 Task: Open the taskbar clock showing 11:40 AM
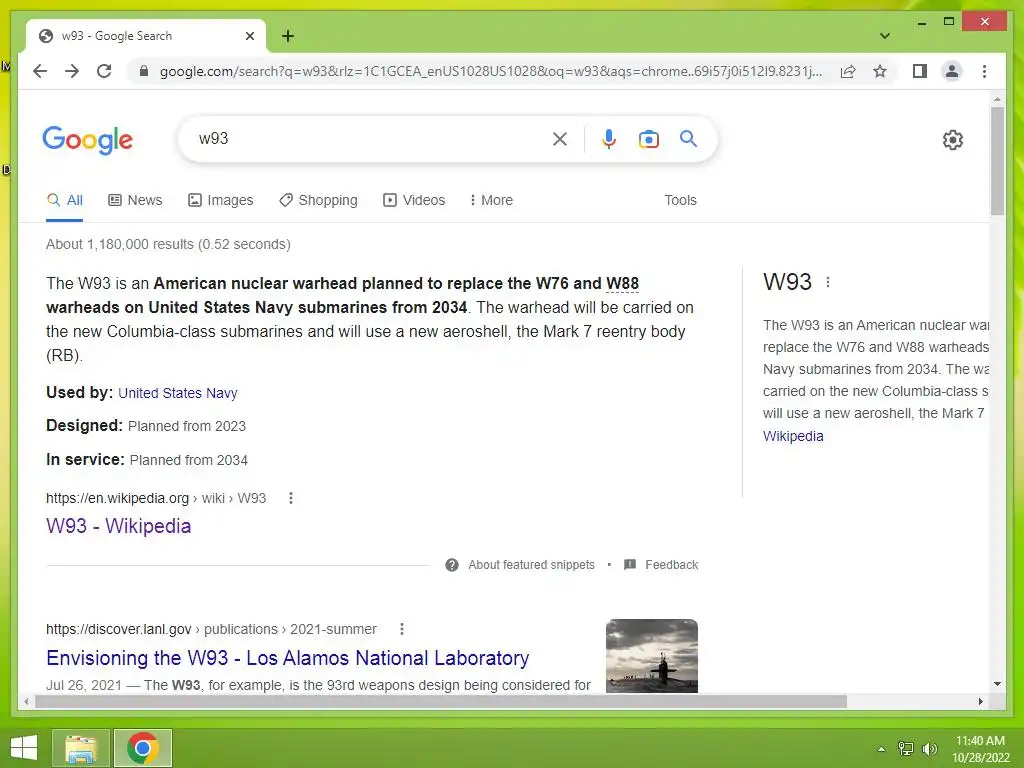tap(980, 749)
